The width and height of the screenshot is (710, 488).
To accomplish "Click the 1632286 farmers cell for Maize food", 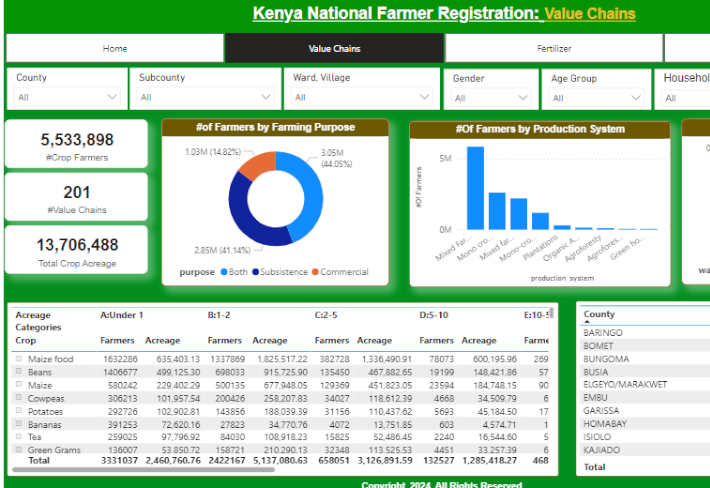I will [x=120, y=359].
